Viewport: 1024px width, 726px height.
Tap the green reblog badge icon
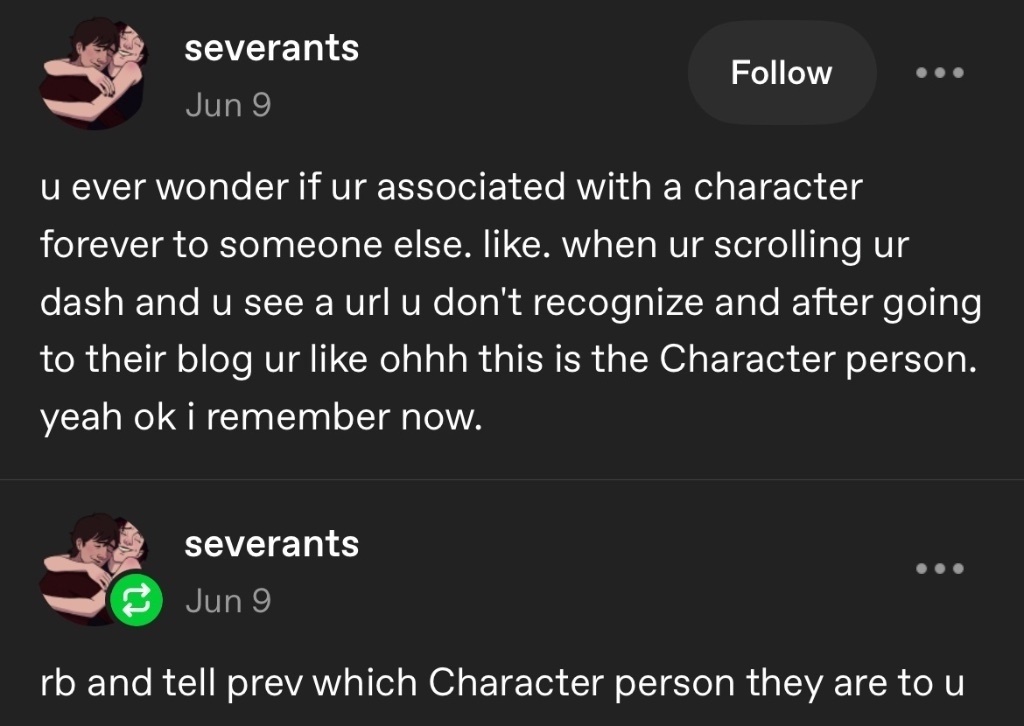135,599
